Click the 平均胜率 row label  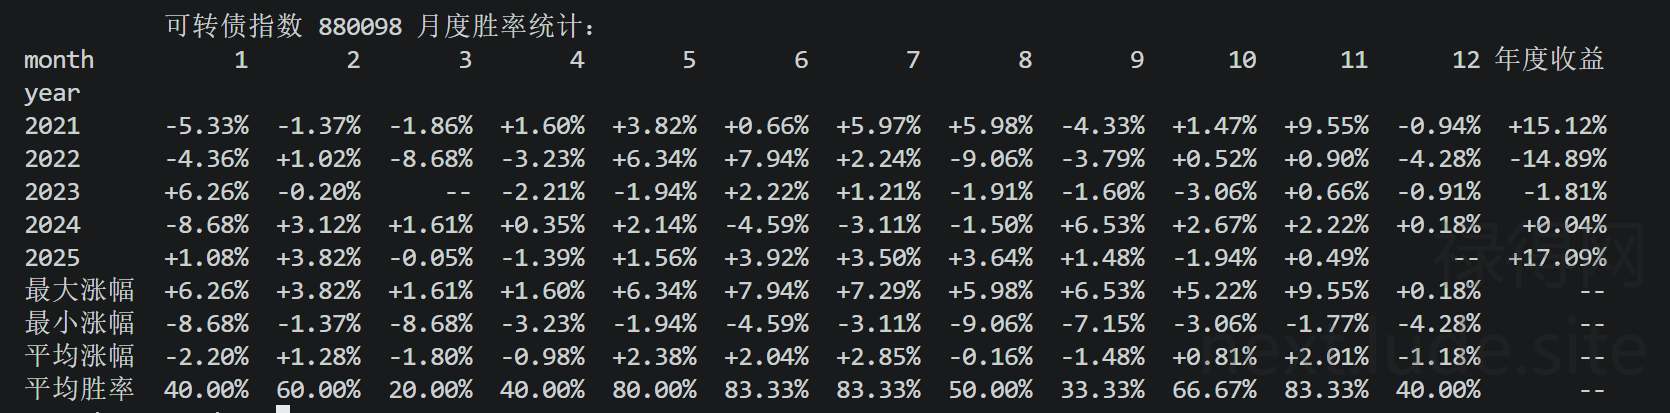click(x=79, y=390)
